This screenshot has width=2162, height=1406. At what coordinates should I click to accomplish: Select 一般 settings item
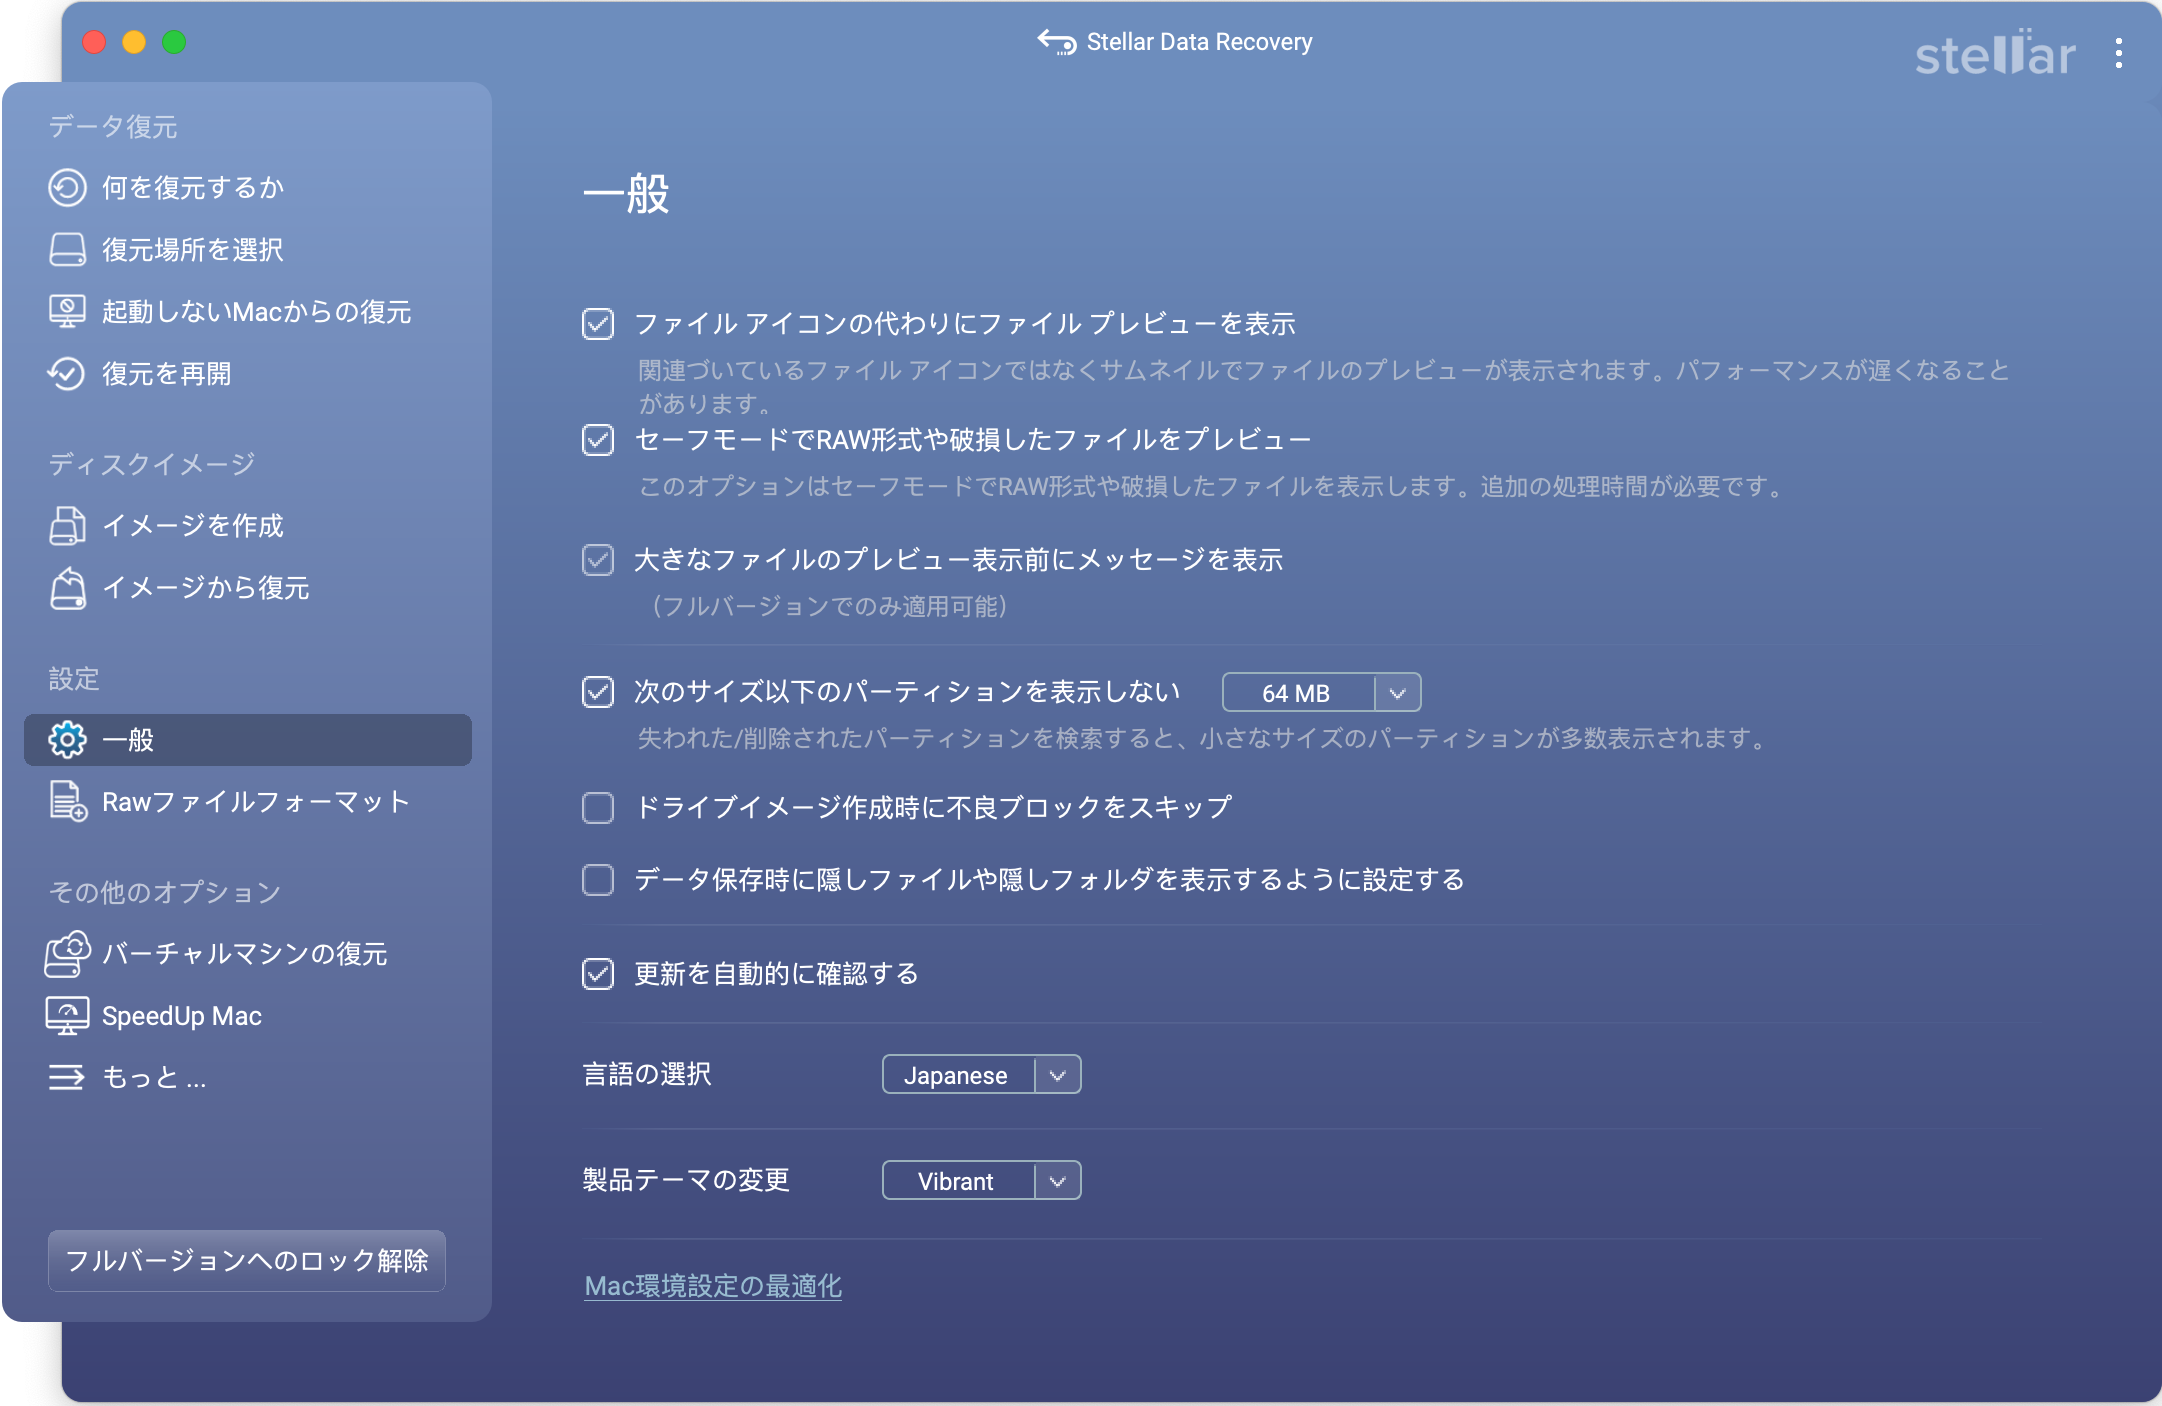click(x=247, y=740)
